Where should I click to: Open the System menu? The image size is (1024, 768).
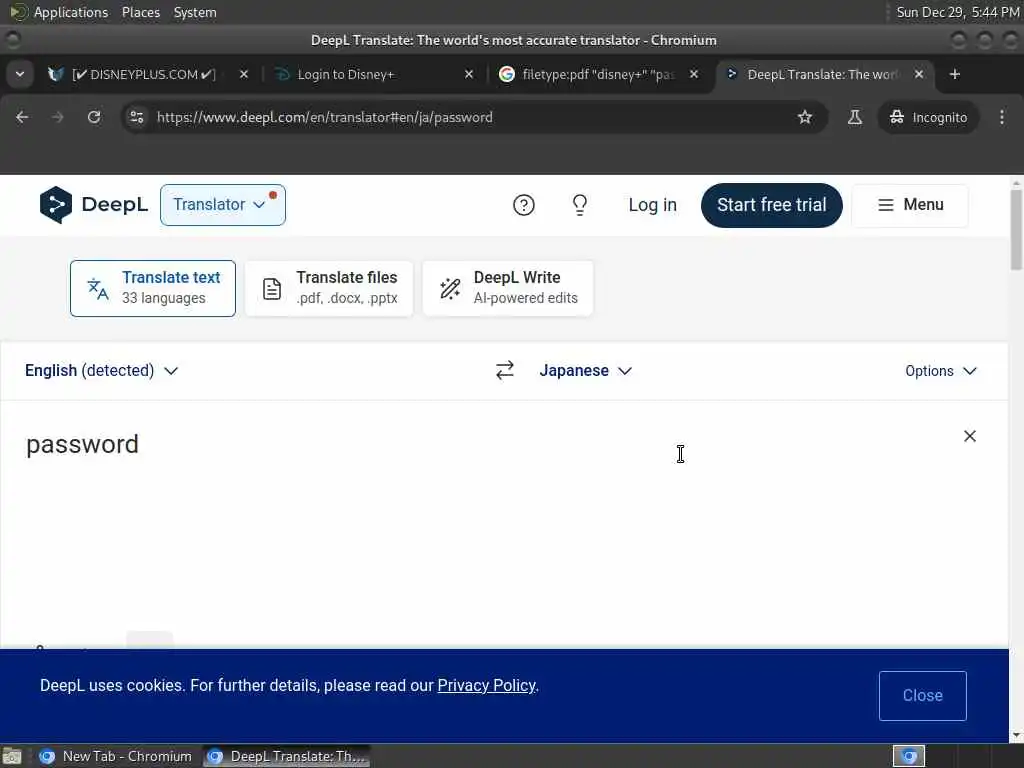click(195, 12)
